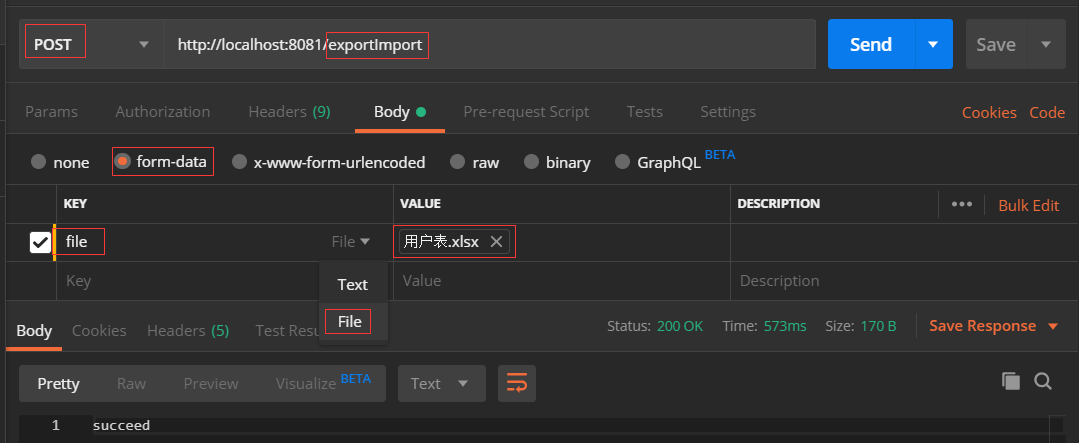Click the succeed response text
The image size is (1079, 443).
pyautogui.click(x=122, y=426)
